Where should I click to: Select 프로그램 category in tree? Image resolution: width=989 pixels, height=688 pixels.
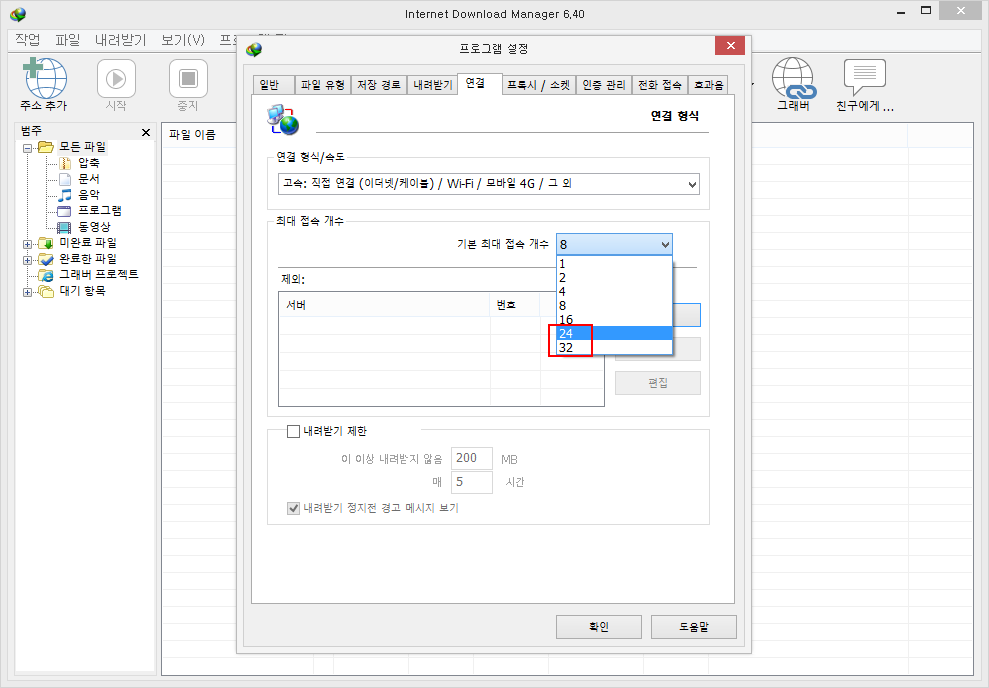click(100, 211)
